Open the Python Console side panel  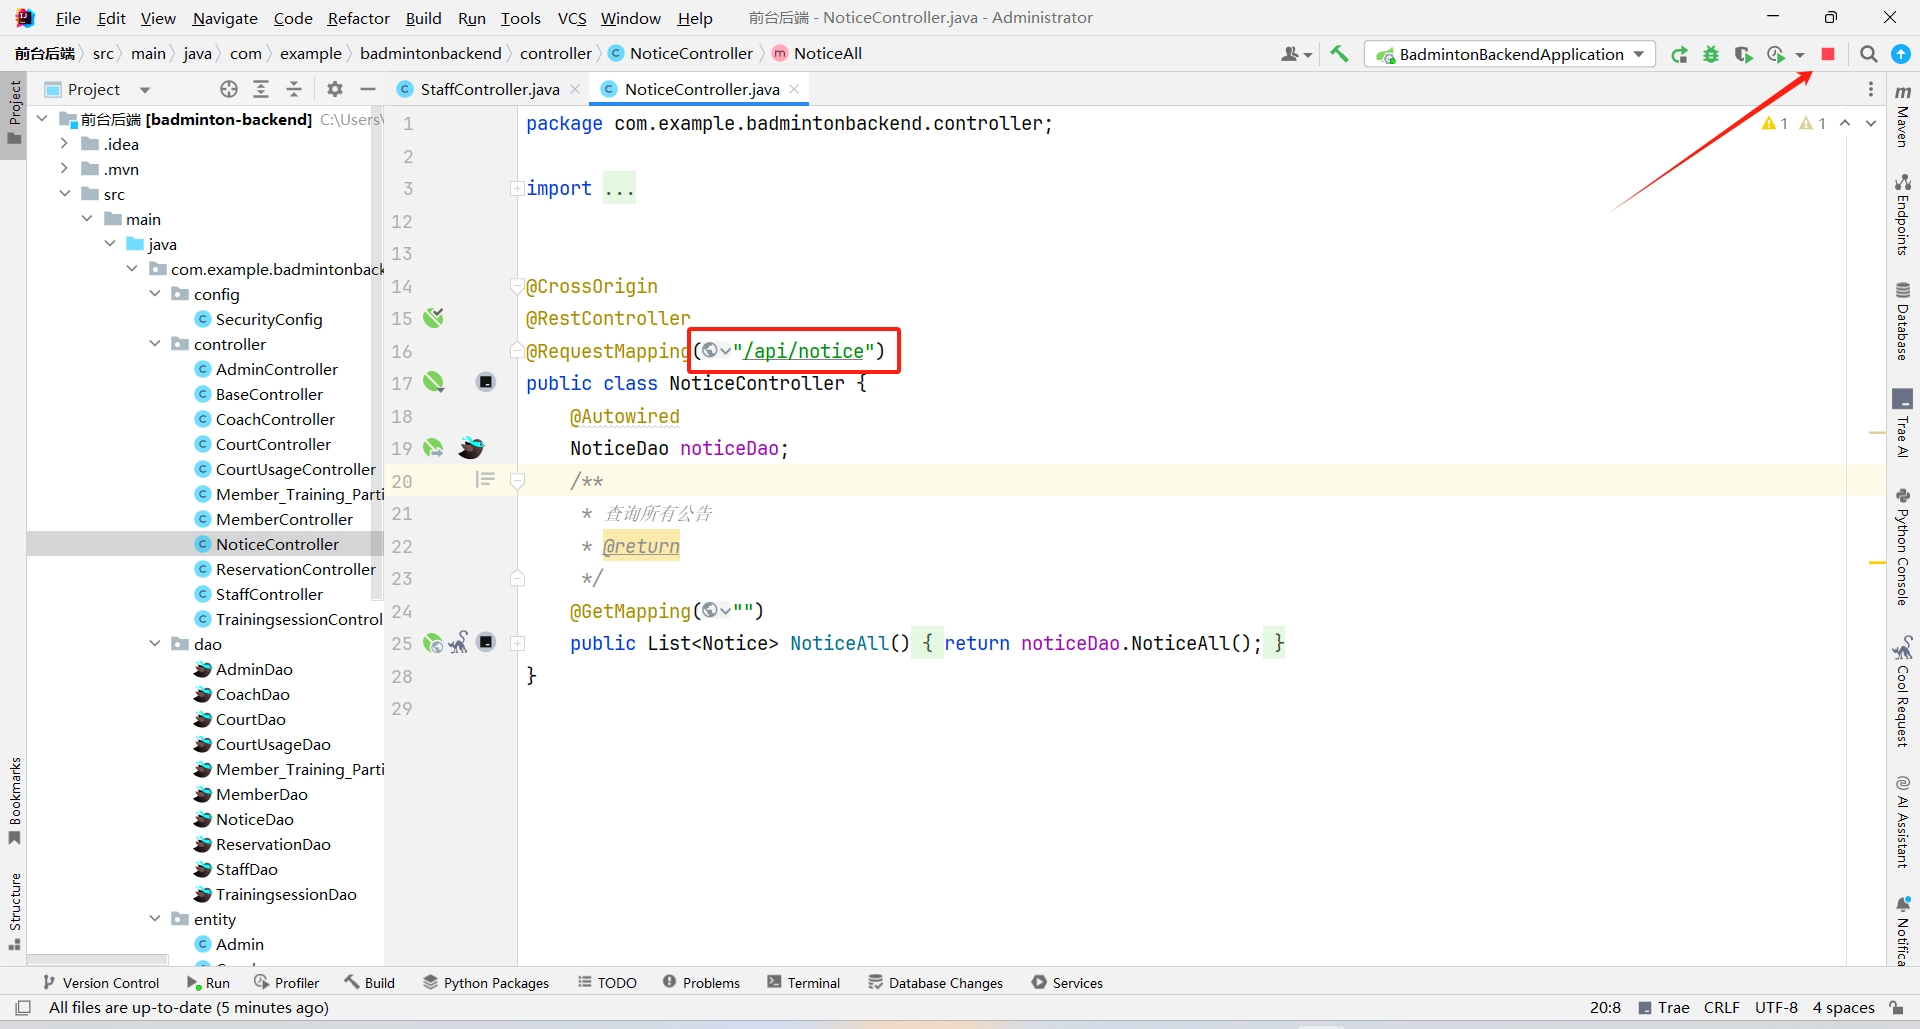[1903, 546]
